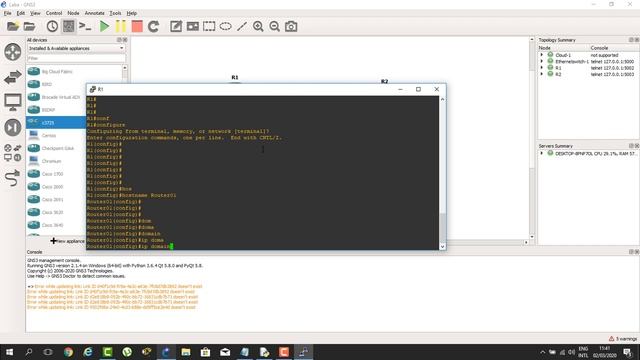Viewport: 640px width, 360px height.
Task: Open the Control menu
Action: [54, 13]
